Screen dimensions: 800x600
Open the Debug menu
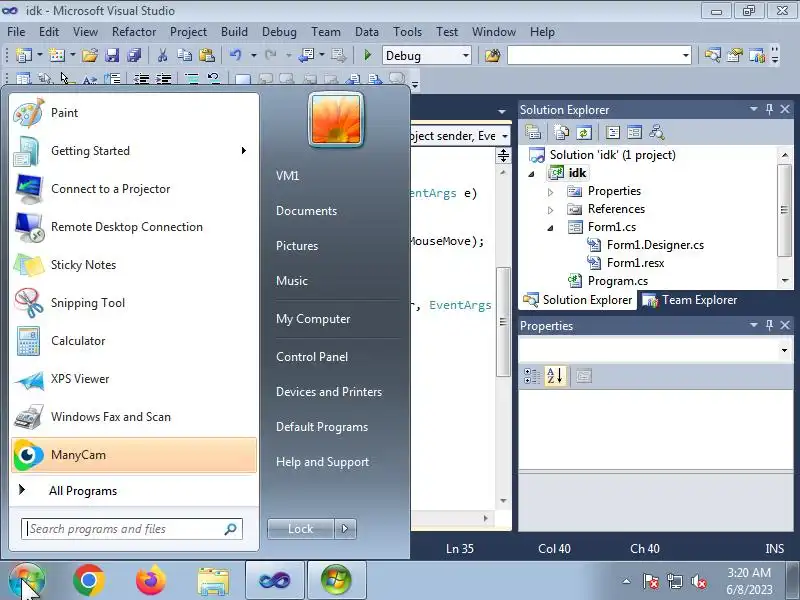click(279, 32)
